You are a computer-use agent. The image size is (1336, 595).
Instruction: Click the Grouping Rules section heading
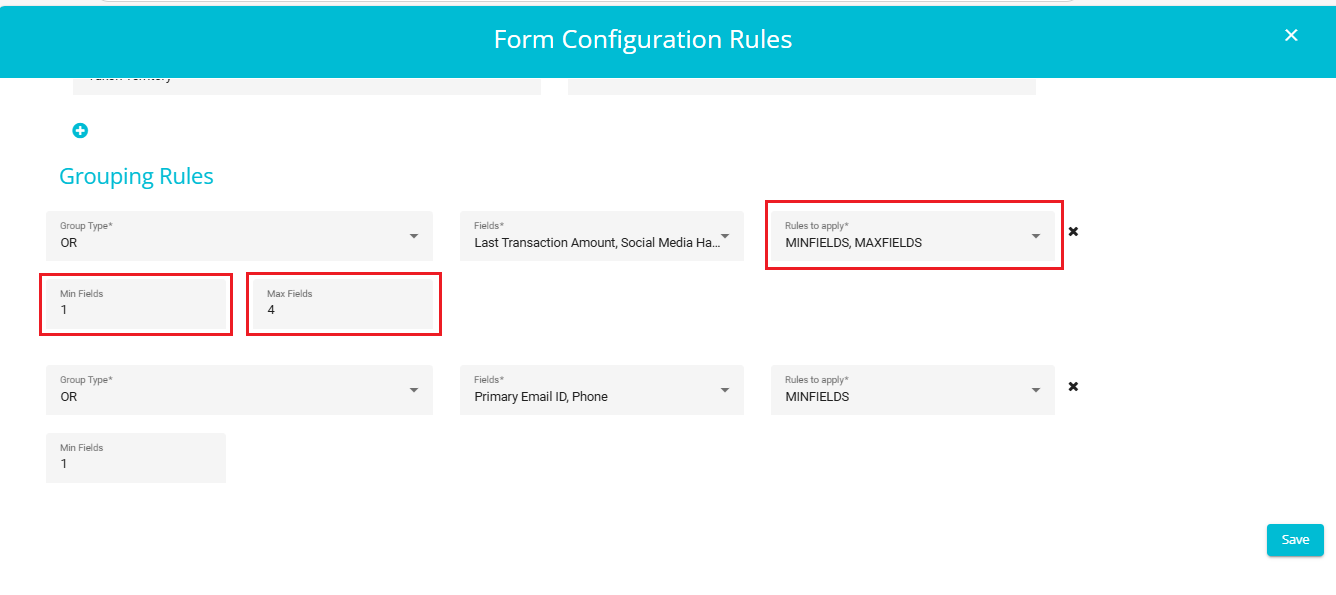pos(136,177)
